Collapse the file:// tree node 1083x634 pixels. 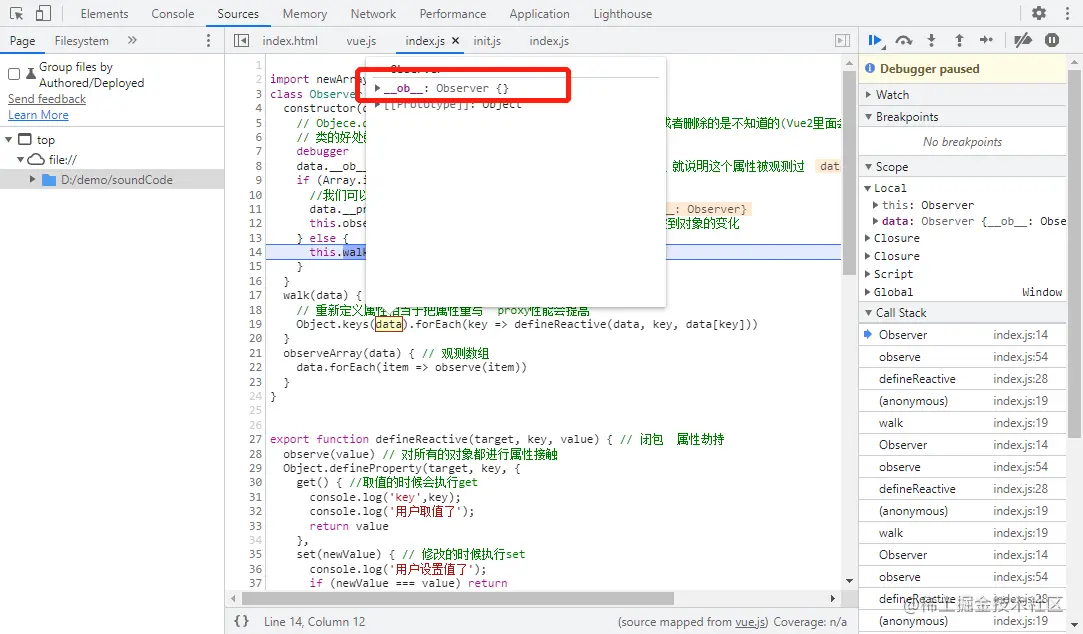point(20,160)
